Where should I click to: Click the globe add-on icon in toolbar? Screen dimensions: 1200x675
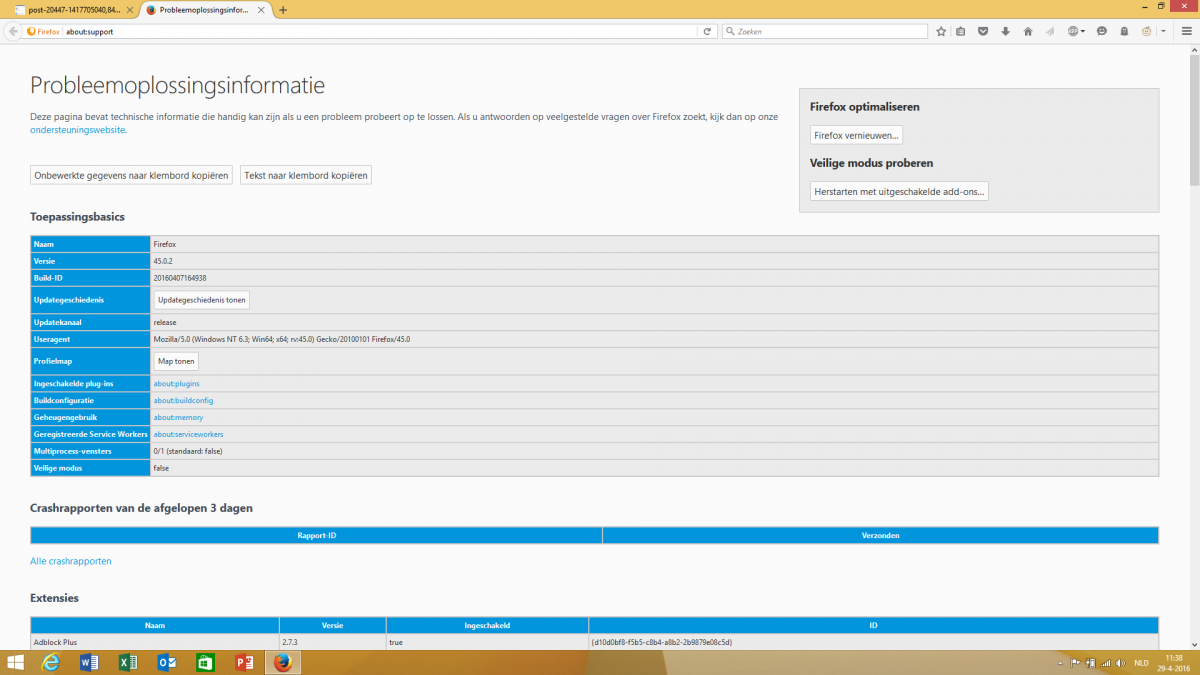tap(1072, 31)
